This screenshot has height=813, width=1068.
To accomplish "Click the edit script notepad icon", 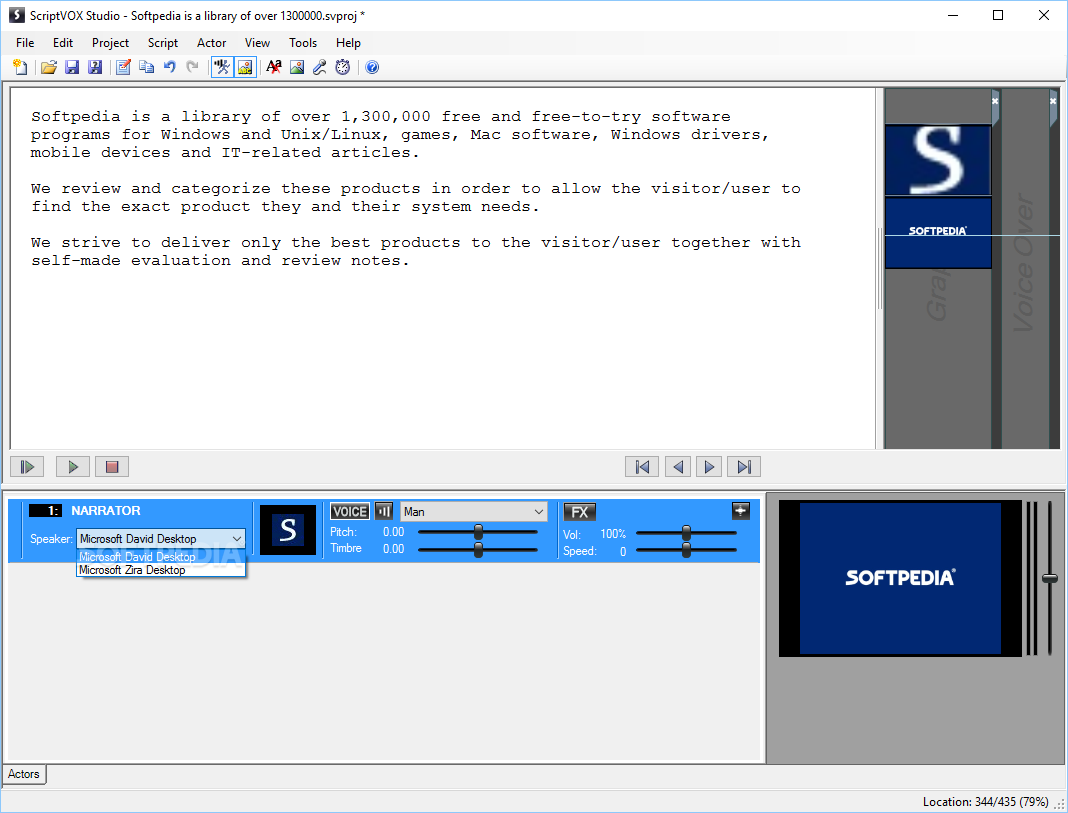I will point(123,67).
